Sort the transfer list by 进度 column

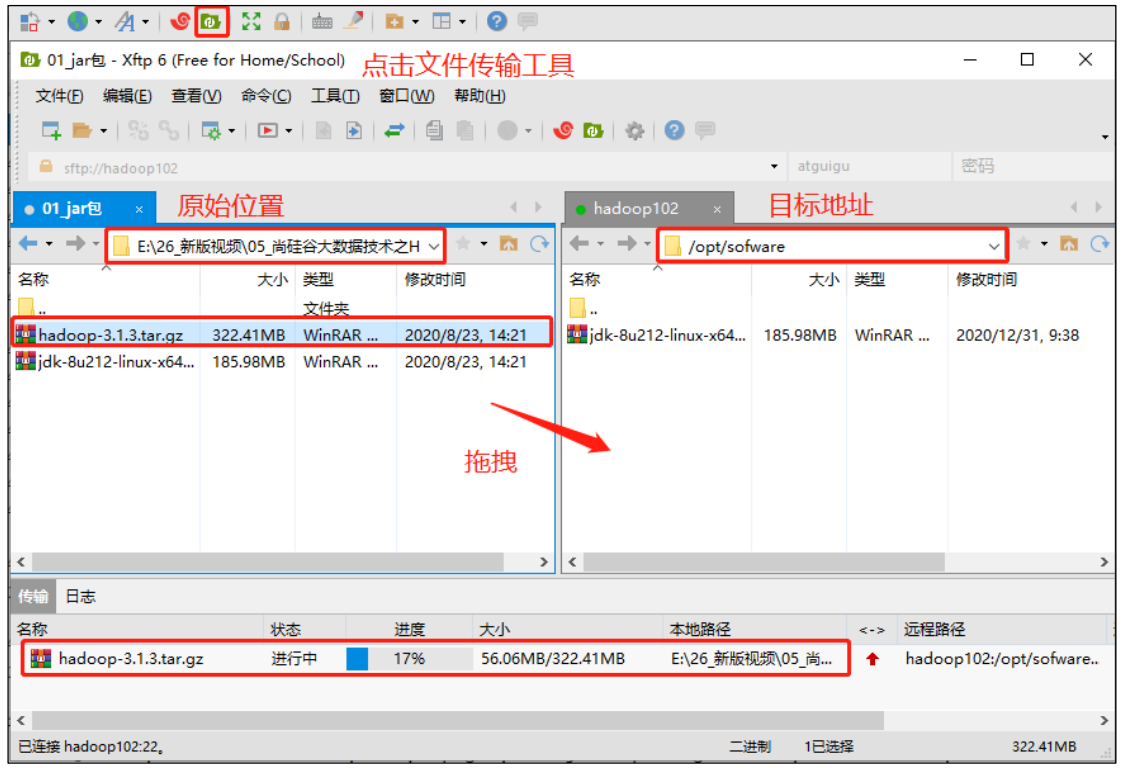point(409,629)
